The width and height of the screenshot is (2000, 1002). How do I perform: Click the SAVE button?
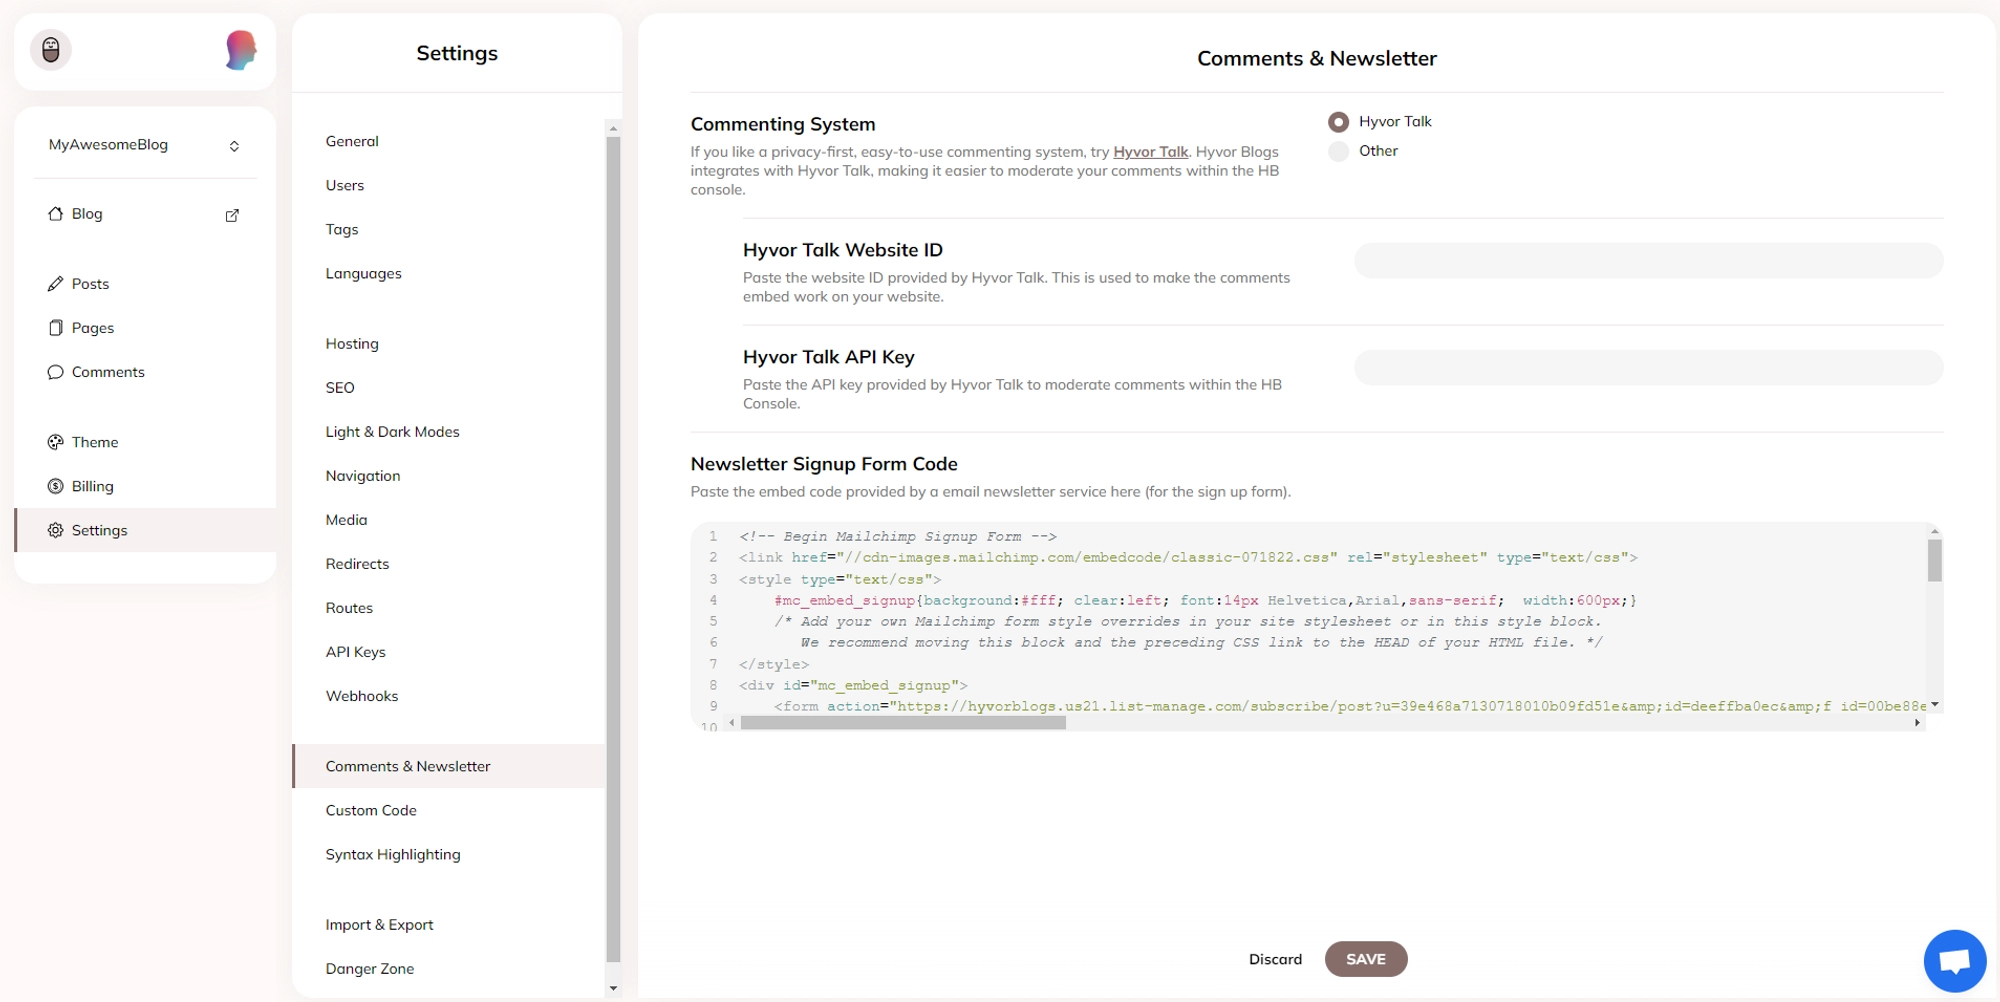tap(1366, 959)
